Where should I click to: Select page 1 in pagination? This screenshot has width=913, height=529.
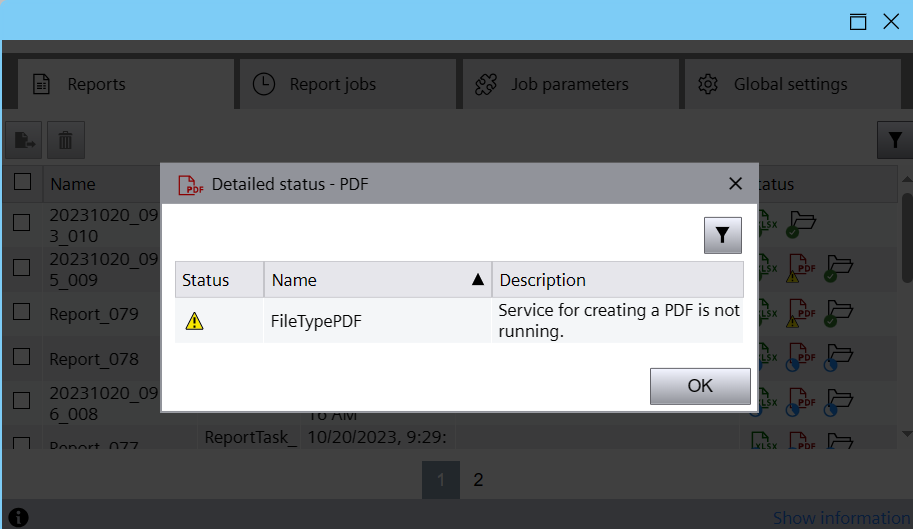(x=441, y=480)
